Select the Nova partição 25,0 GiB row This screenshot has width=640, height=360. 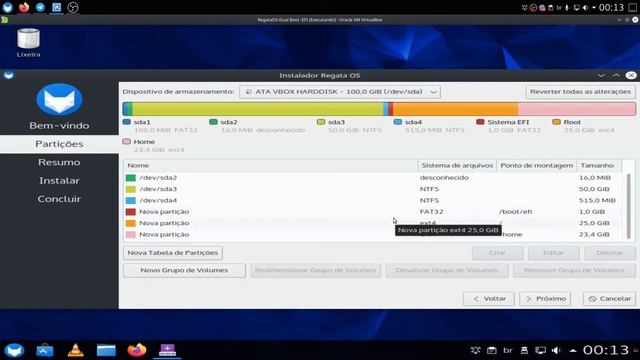tap(373, 223)
